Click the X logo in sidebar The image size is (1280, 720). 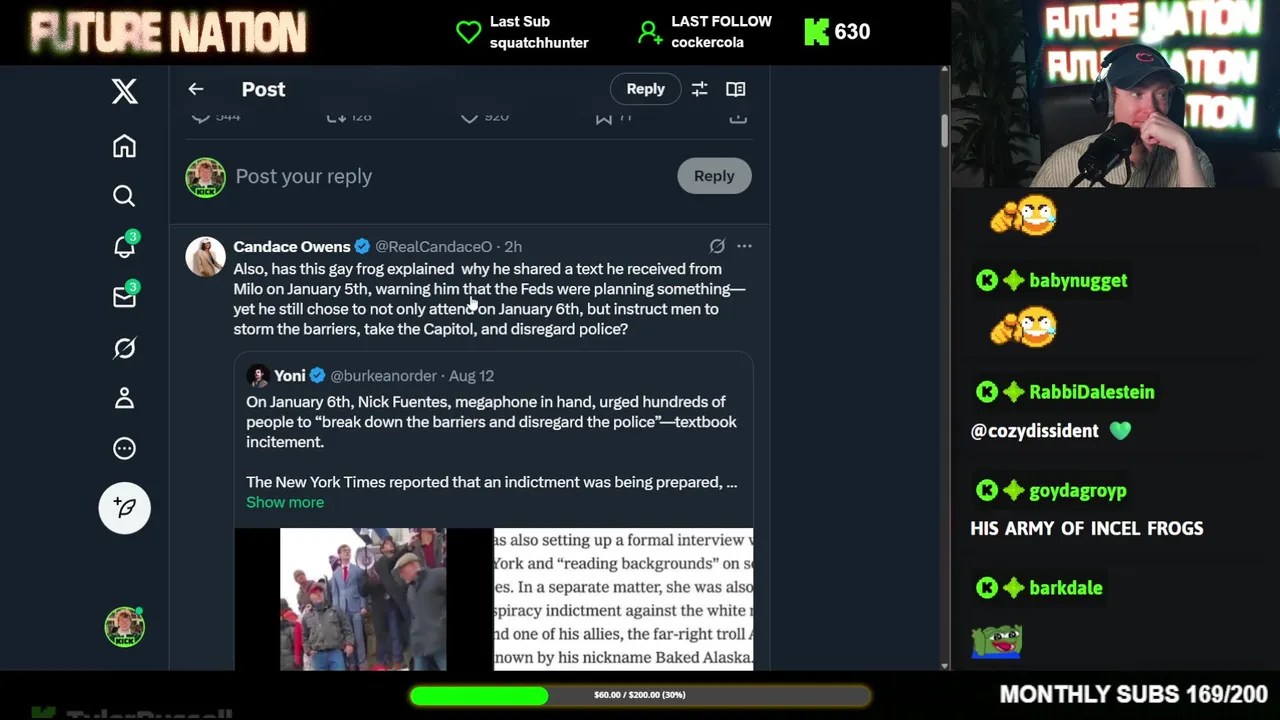click(124, 91)
